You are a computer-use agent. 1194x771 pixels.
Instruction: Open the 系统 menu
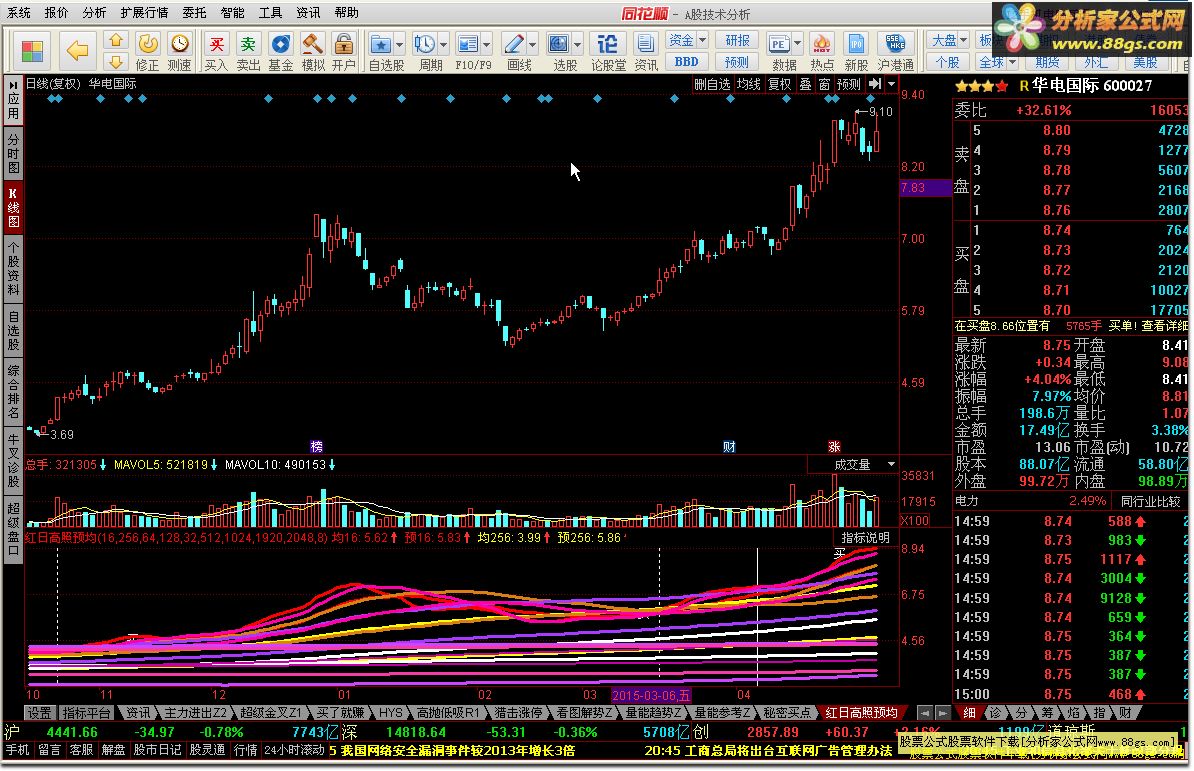[19, 13]
